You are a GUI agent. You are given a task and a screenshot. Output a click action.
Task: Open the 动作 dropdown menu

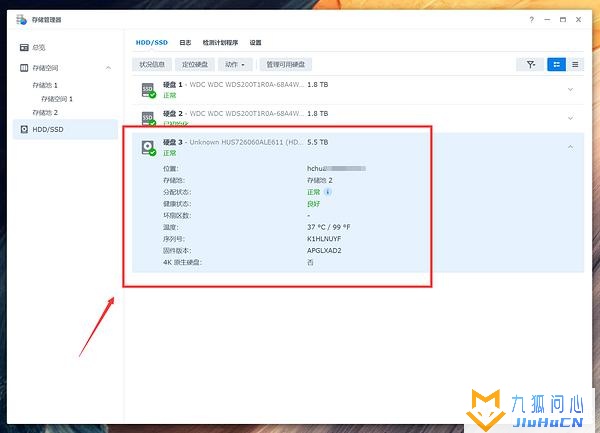235,65
